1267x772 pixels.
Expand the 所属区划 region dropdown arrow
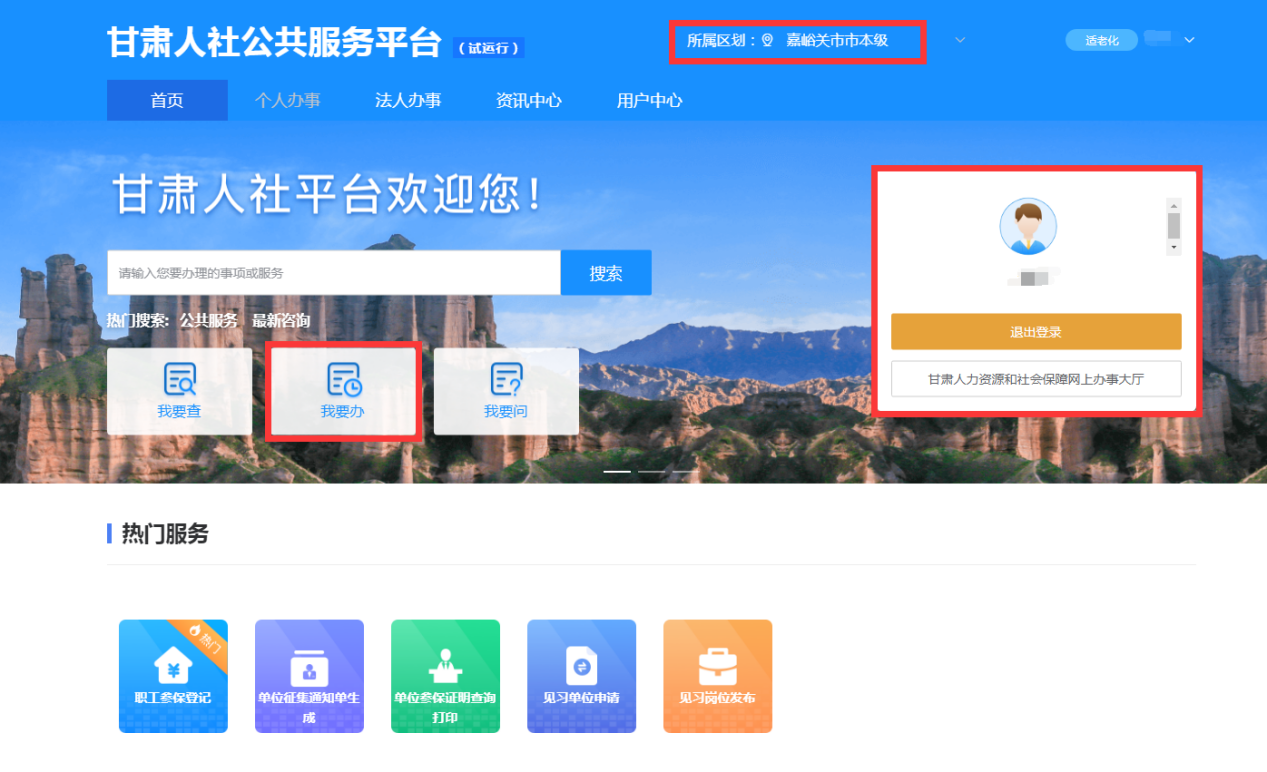click(x=960, y=41)
